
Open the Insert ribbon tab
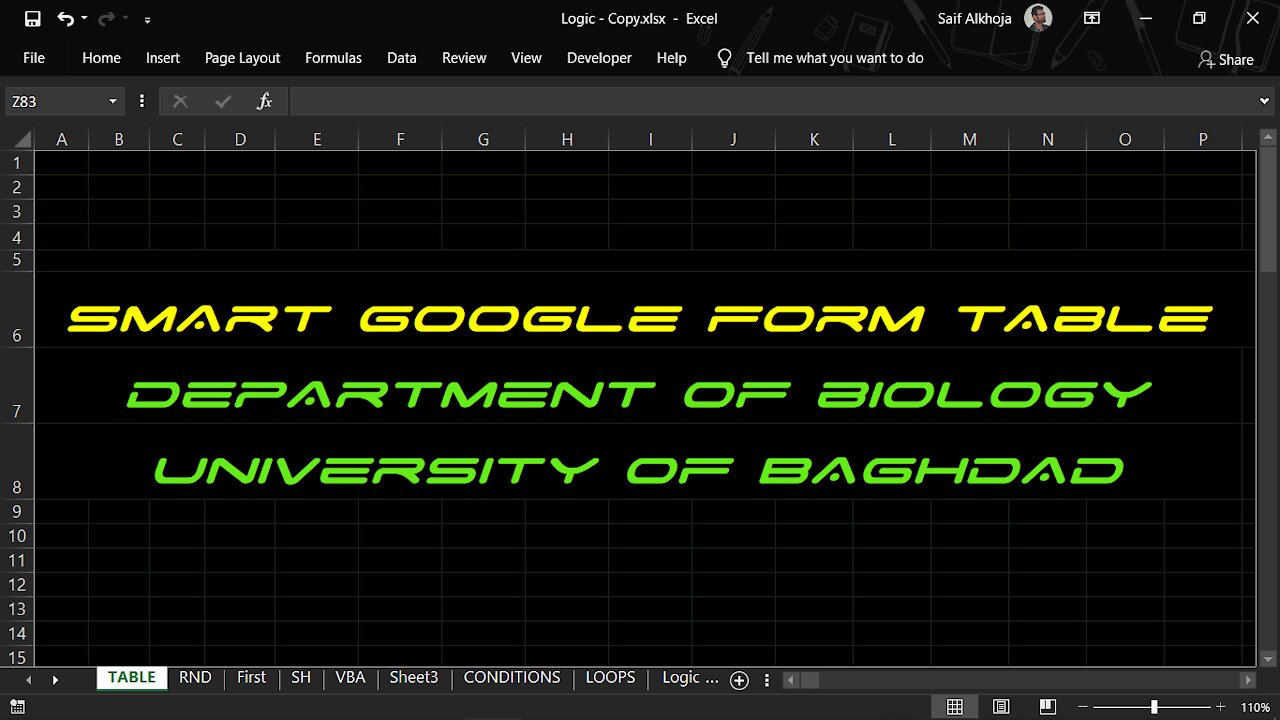[x=163, y=58]
